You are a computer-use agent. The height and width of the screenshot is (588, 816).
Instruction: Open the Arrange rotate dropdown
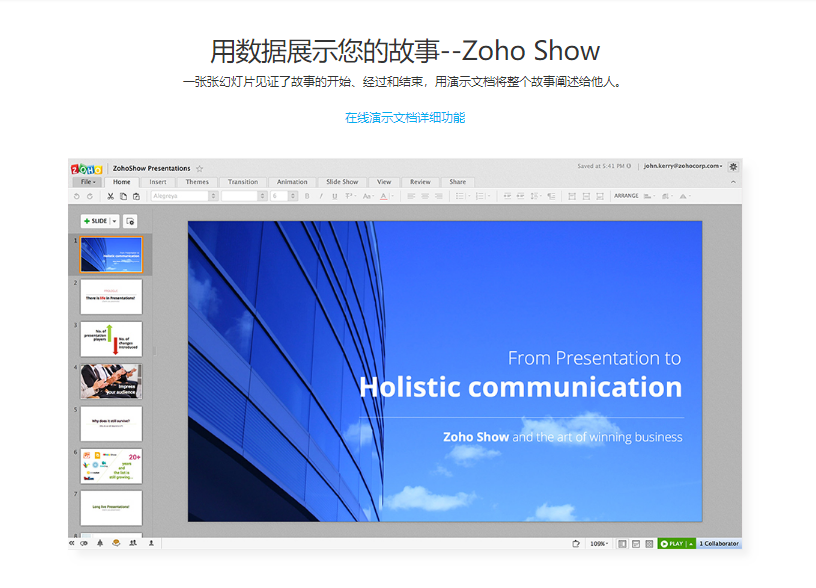click(x=684, y=196)
